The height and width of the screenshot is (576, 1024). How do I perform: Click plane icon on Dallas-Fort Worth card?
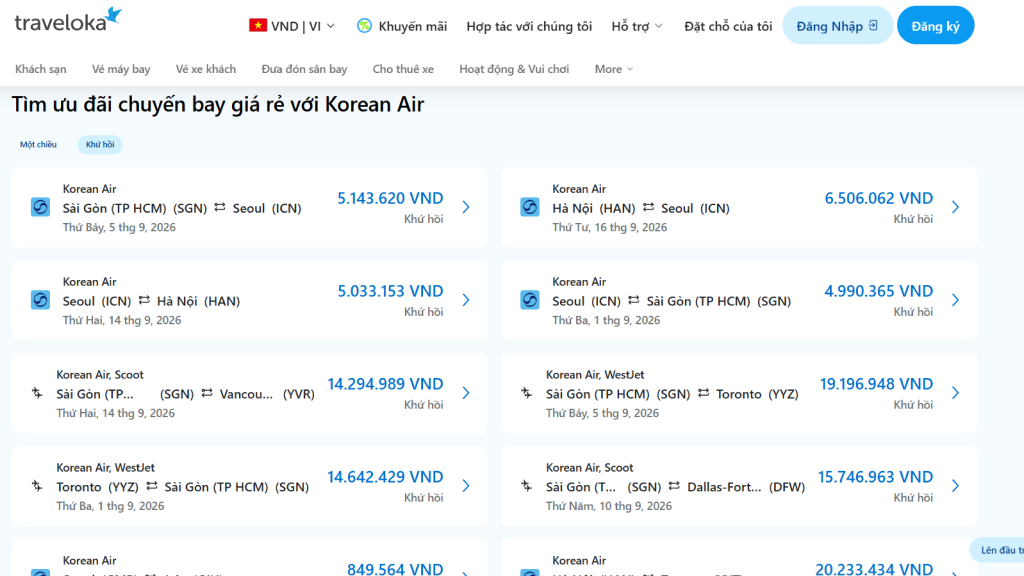click(x=526, y=485)
